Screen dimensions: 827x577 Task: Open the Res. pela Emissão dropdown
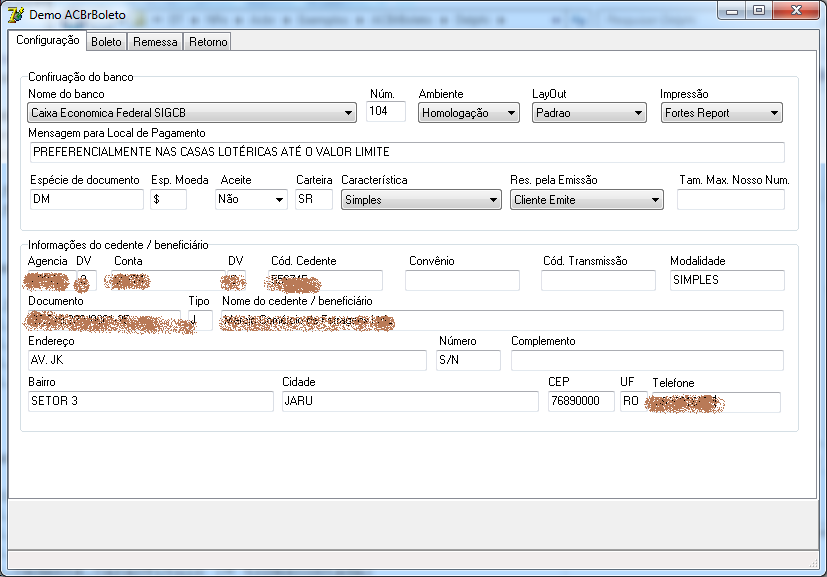click(x=586, y=200)
